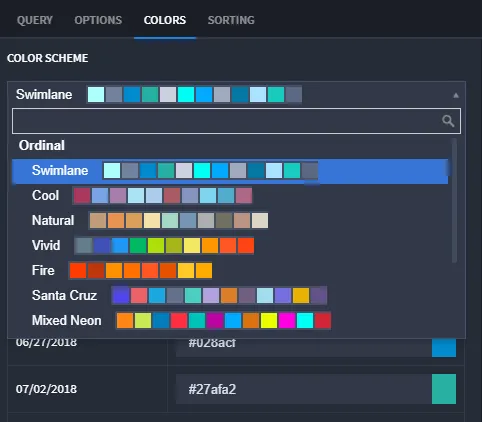The height and width of the screenshot is (422, 482).
Task: Select the highlighted Swimlane option
Action: click(x=230, y=171)
